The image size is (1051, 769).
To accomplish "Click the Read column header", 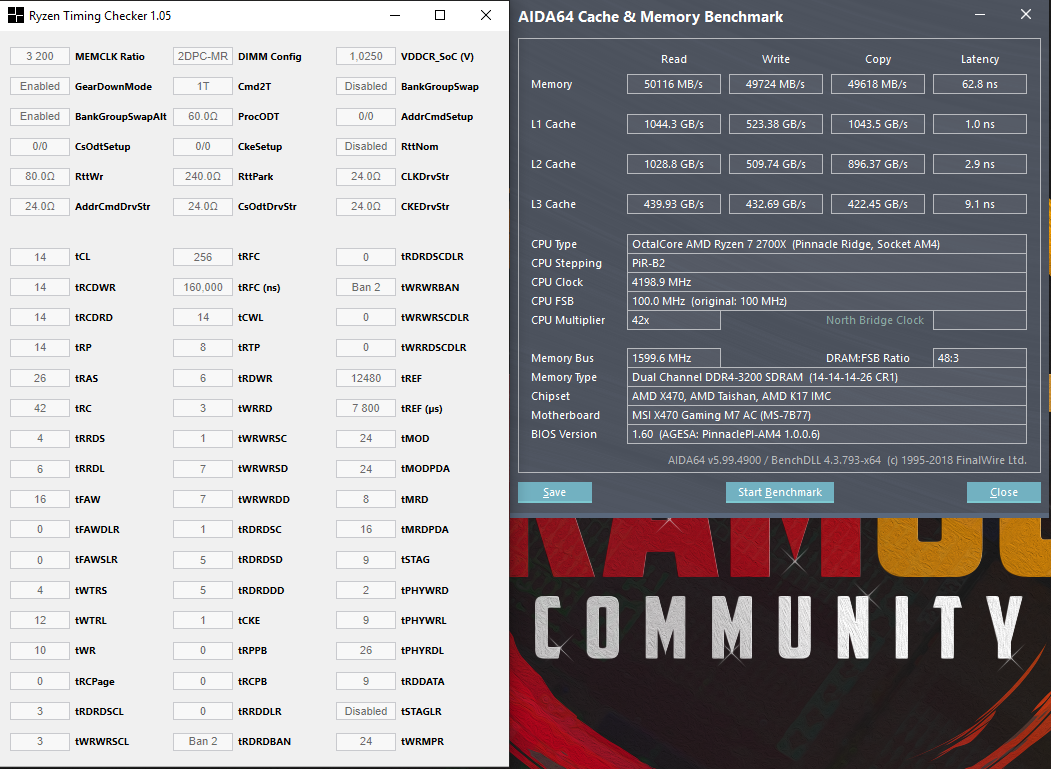I will click(x=674, y=59).
